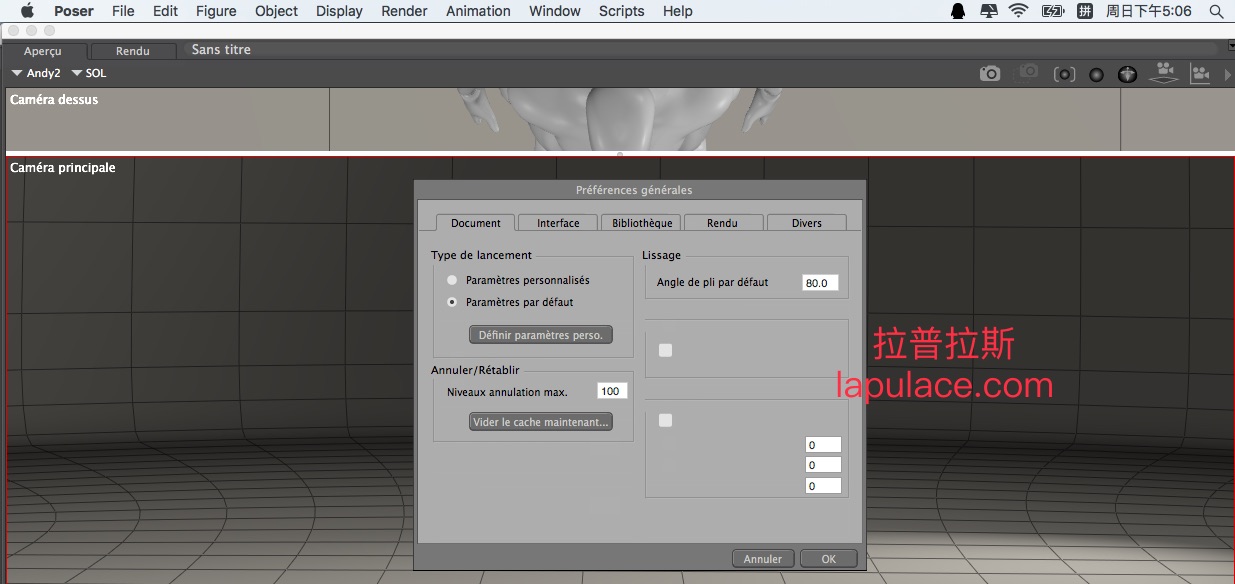Select Paramètres personnalisés radio button
This screenshot has height=584, width=1235.
(x=452, y=280)
